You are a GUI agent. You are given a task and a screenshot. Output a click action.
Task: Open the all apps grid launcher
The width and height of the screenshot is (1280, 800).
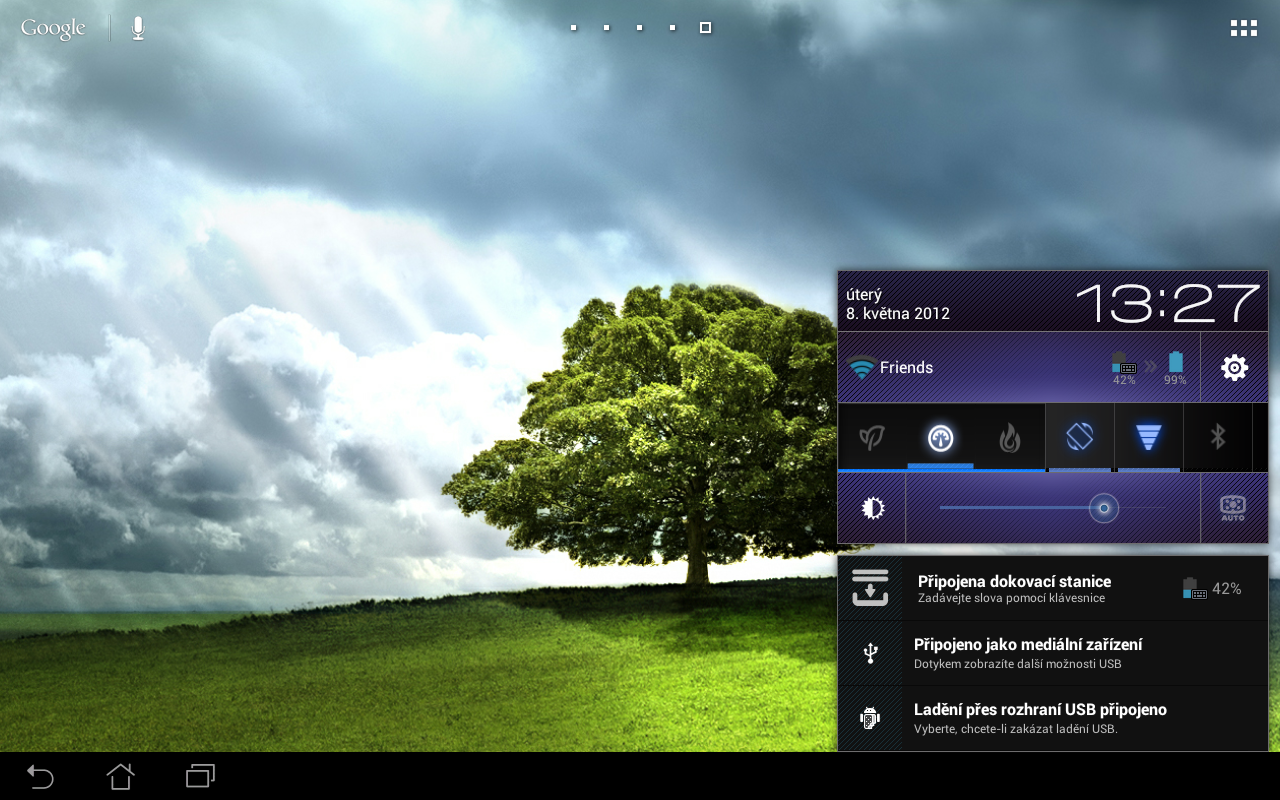click(1243, 27)
